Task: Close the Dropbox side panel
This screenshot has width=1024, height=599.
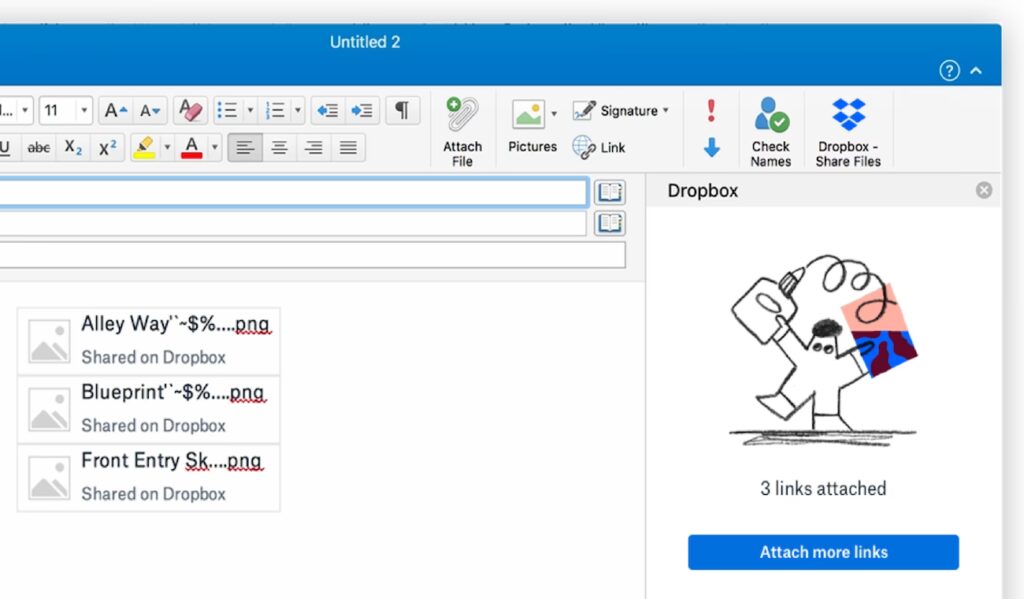Action: point(984,190)
